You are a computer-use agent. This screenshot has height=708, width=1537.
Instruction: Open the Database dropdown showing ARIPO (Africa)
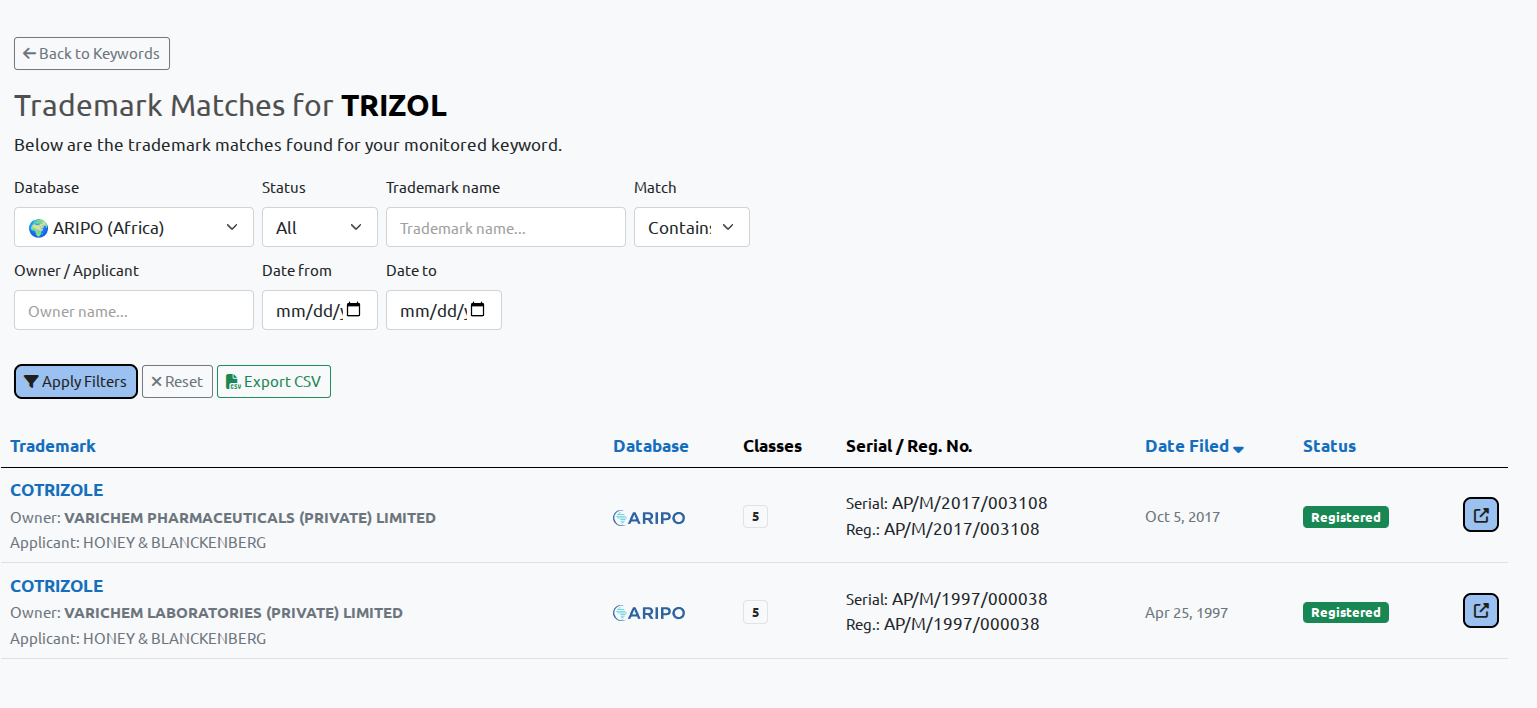(x=134, y=227)
